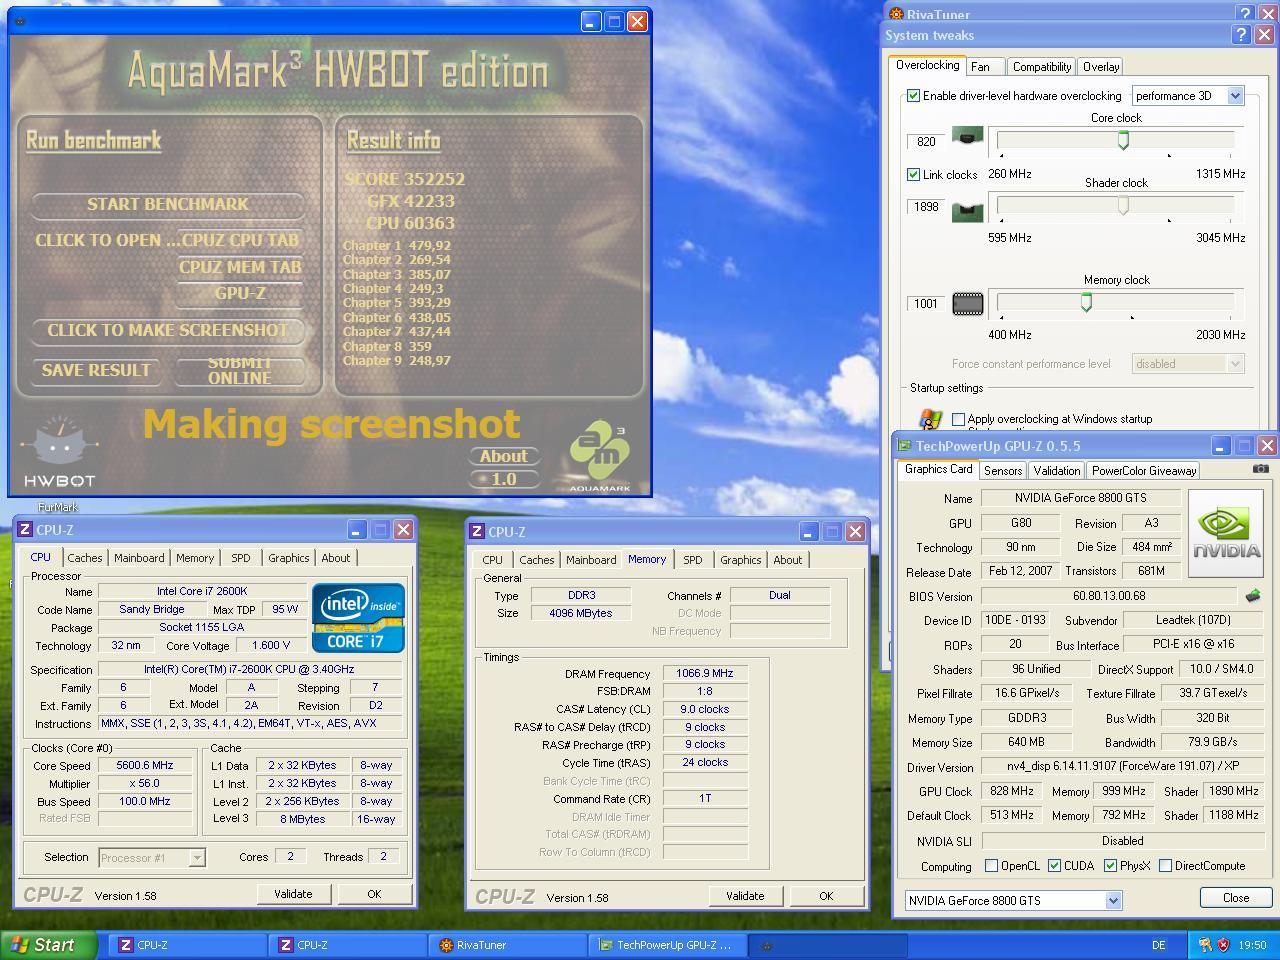
Task: Click the GPU-Z title bar icon
Action: click(x=905, y=446)
